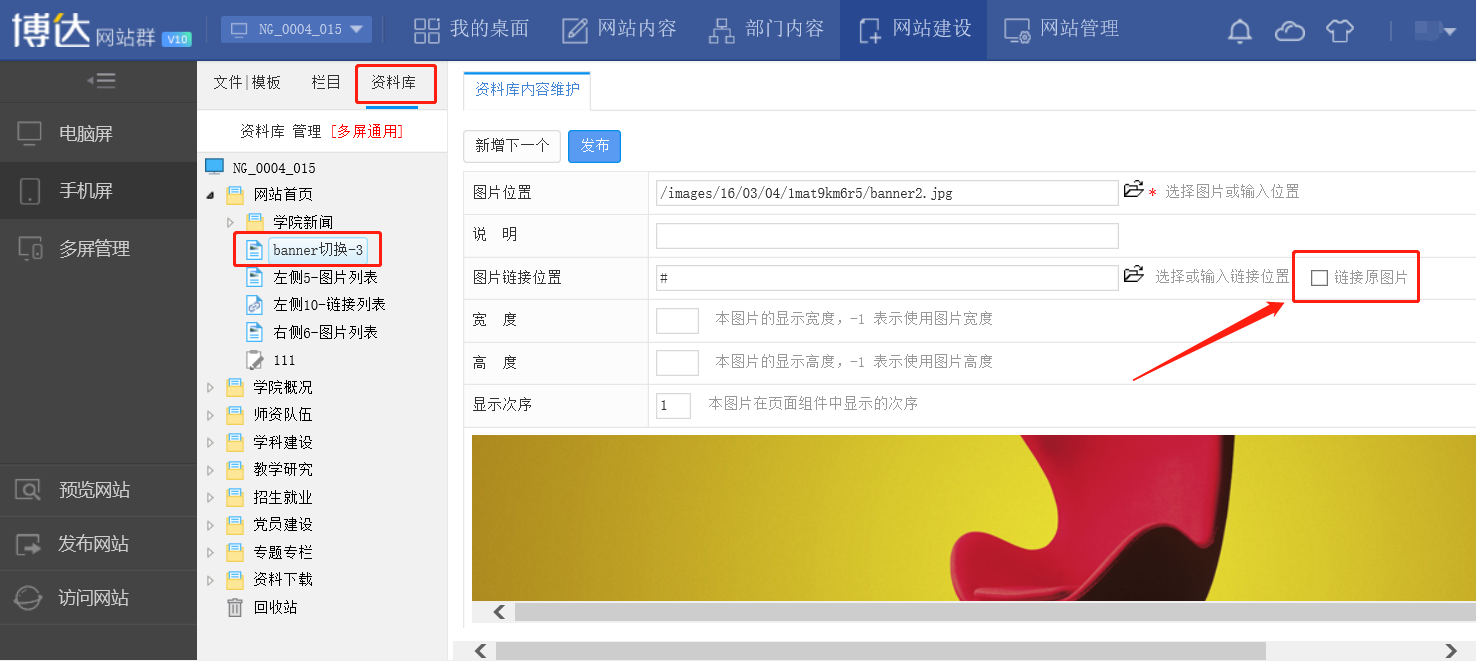This screenshot has width=1476, height=663.
Task: Open the recycle bin 回收站
Action: [274, 607]
